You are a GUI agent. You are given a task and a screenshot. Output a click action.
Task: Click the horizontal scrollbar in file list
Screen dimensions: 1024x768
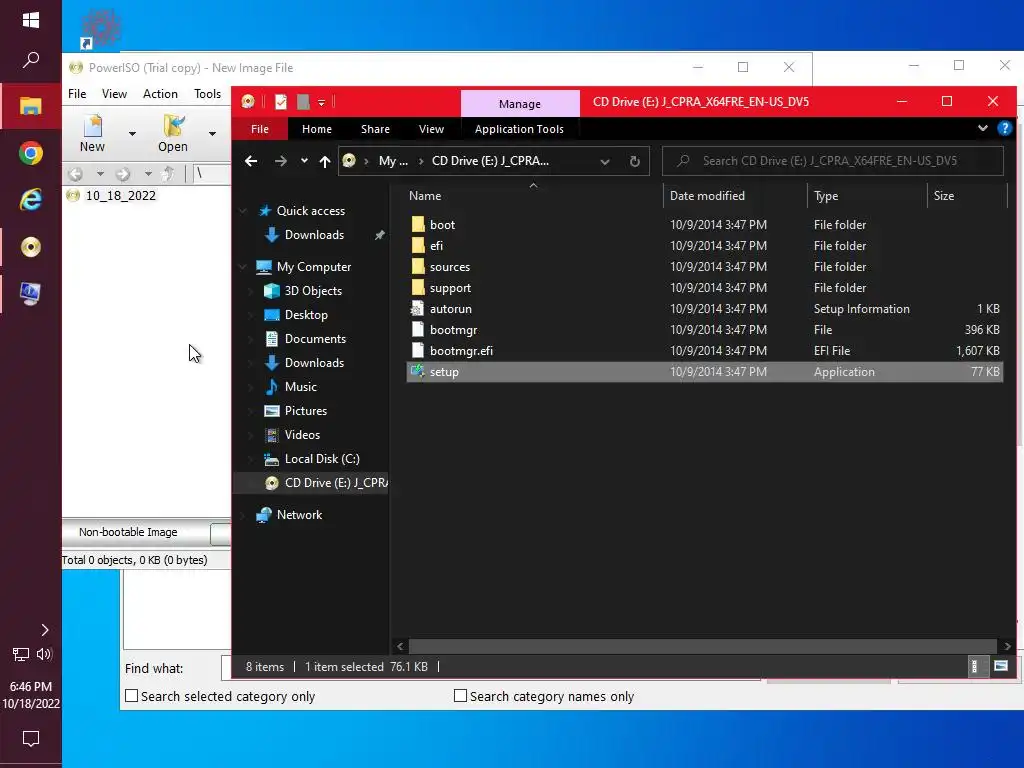coord(703,646)
